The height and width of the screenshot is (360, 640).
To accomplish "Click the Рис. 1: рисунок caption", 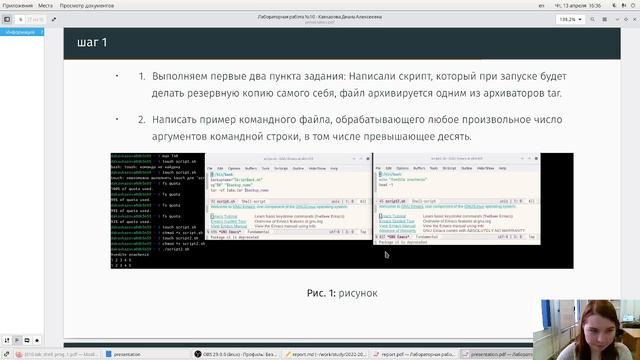I will point(342,293).
